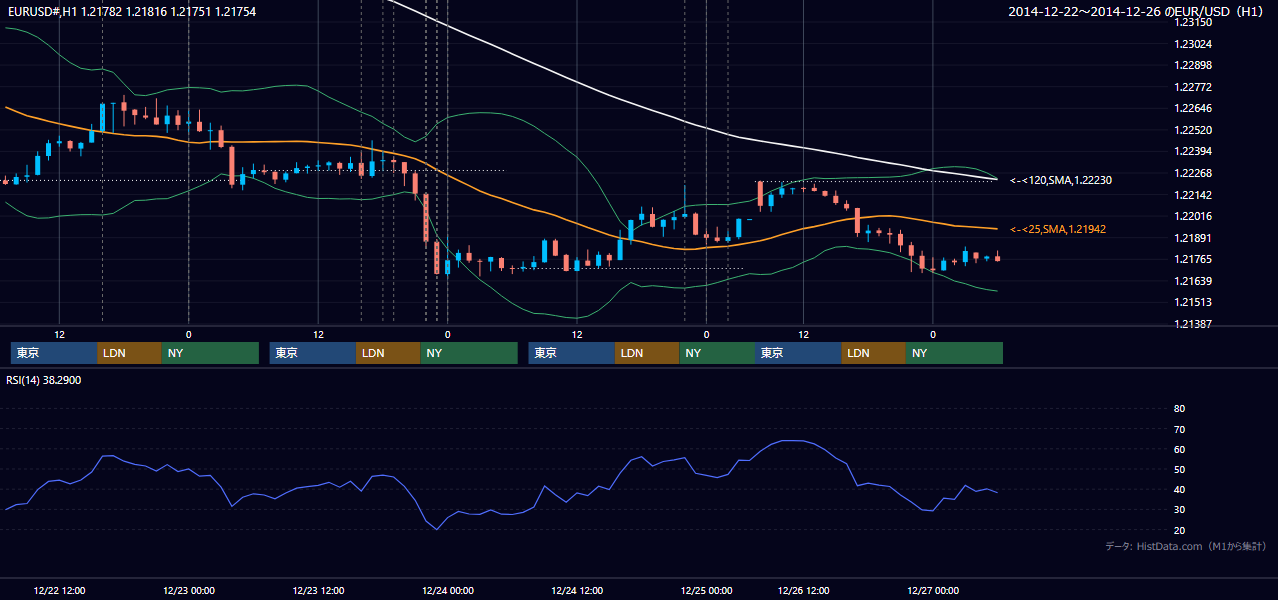Select RSI scale level 50
The image size is (1278, 600).
pyautogui.click(x=1179, y=469)
